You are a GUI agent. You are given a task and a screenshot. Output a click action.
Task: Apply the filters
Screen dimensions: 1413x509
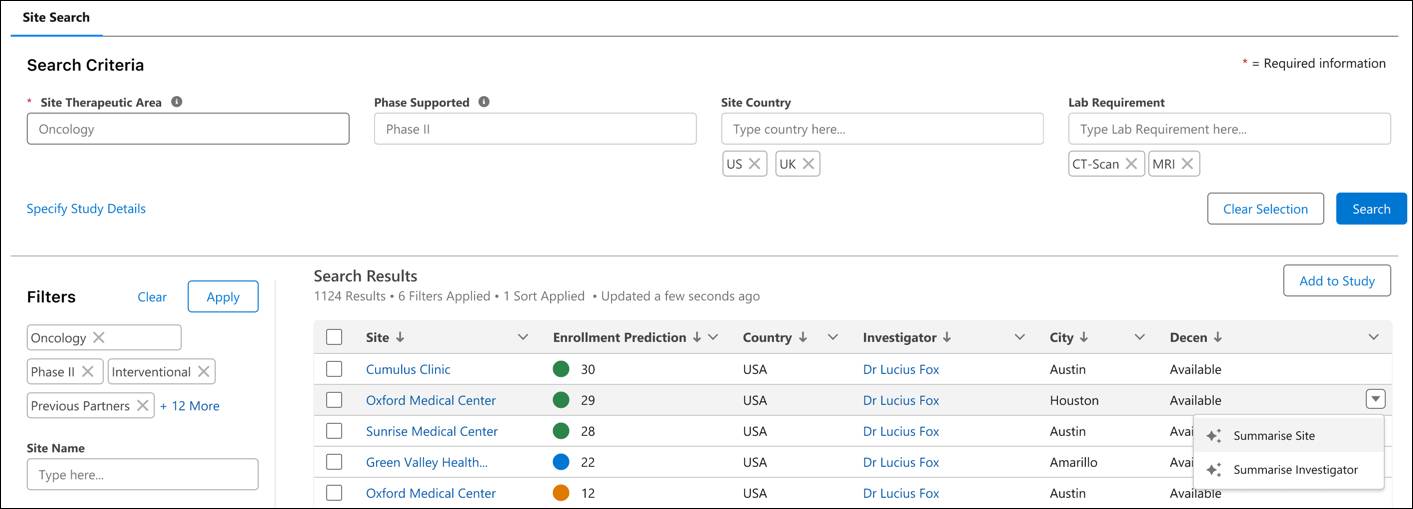coord(223,297)
